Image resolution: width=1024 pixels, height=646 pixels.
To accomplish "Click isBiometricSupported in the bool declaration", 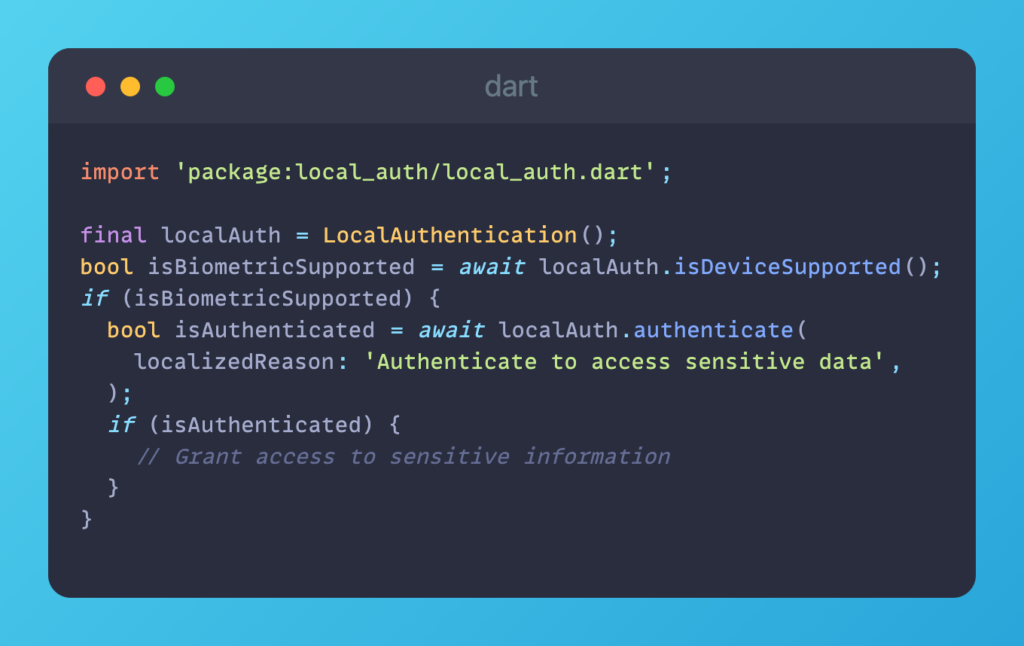I will coord(281,267).
